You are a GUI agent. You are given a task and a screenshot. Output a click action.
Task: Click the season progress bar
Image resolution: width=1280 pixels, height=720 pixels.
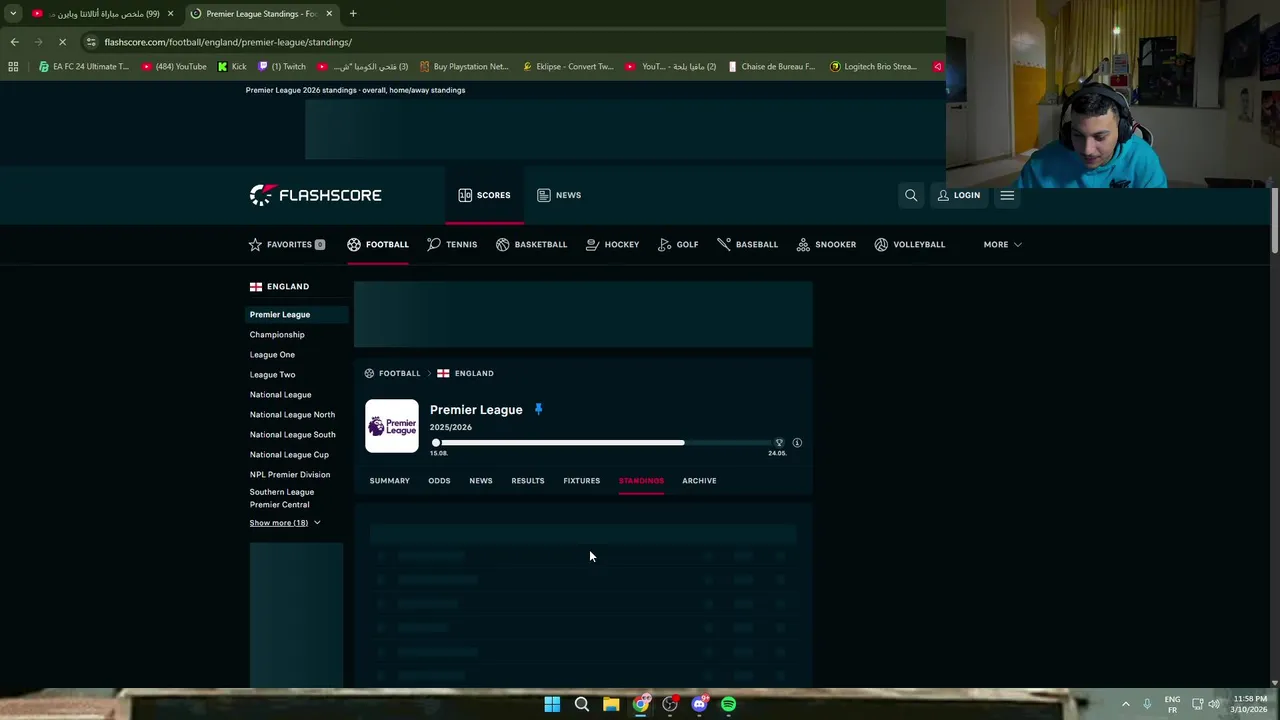603,442
